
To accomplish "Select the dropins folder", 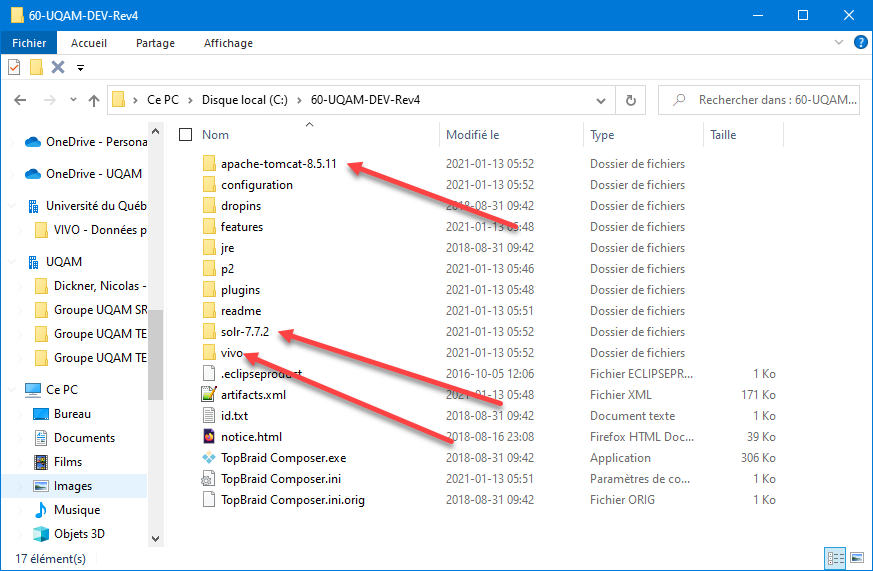I will tap(241, 206).
